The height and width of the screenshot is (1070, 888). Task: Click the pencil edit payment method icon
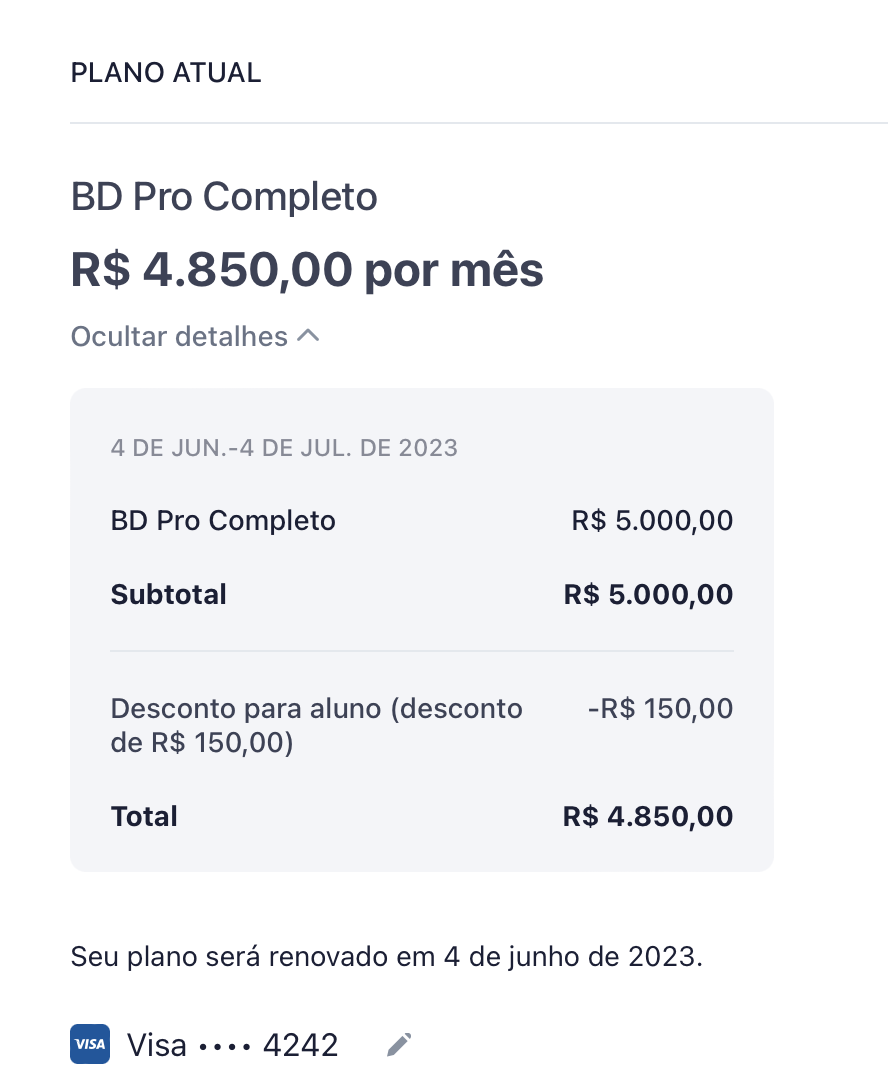[x=399, y=1044]
